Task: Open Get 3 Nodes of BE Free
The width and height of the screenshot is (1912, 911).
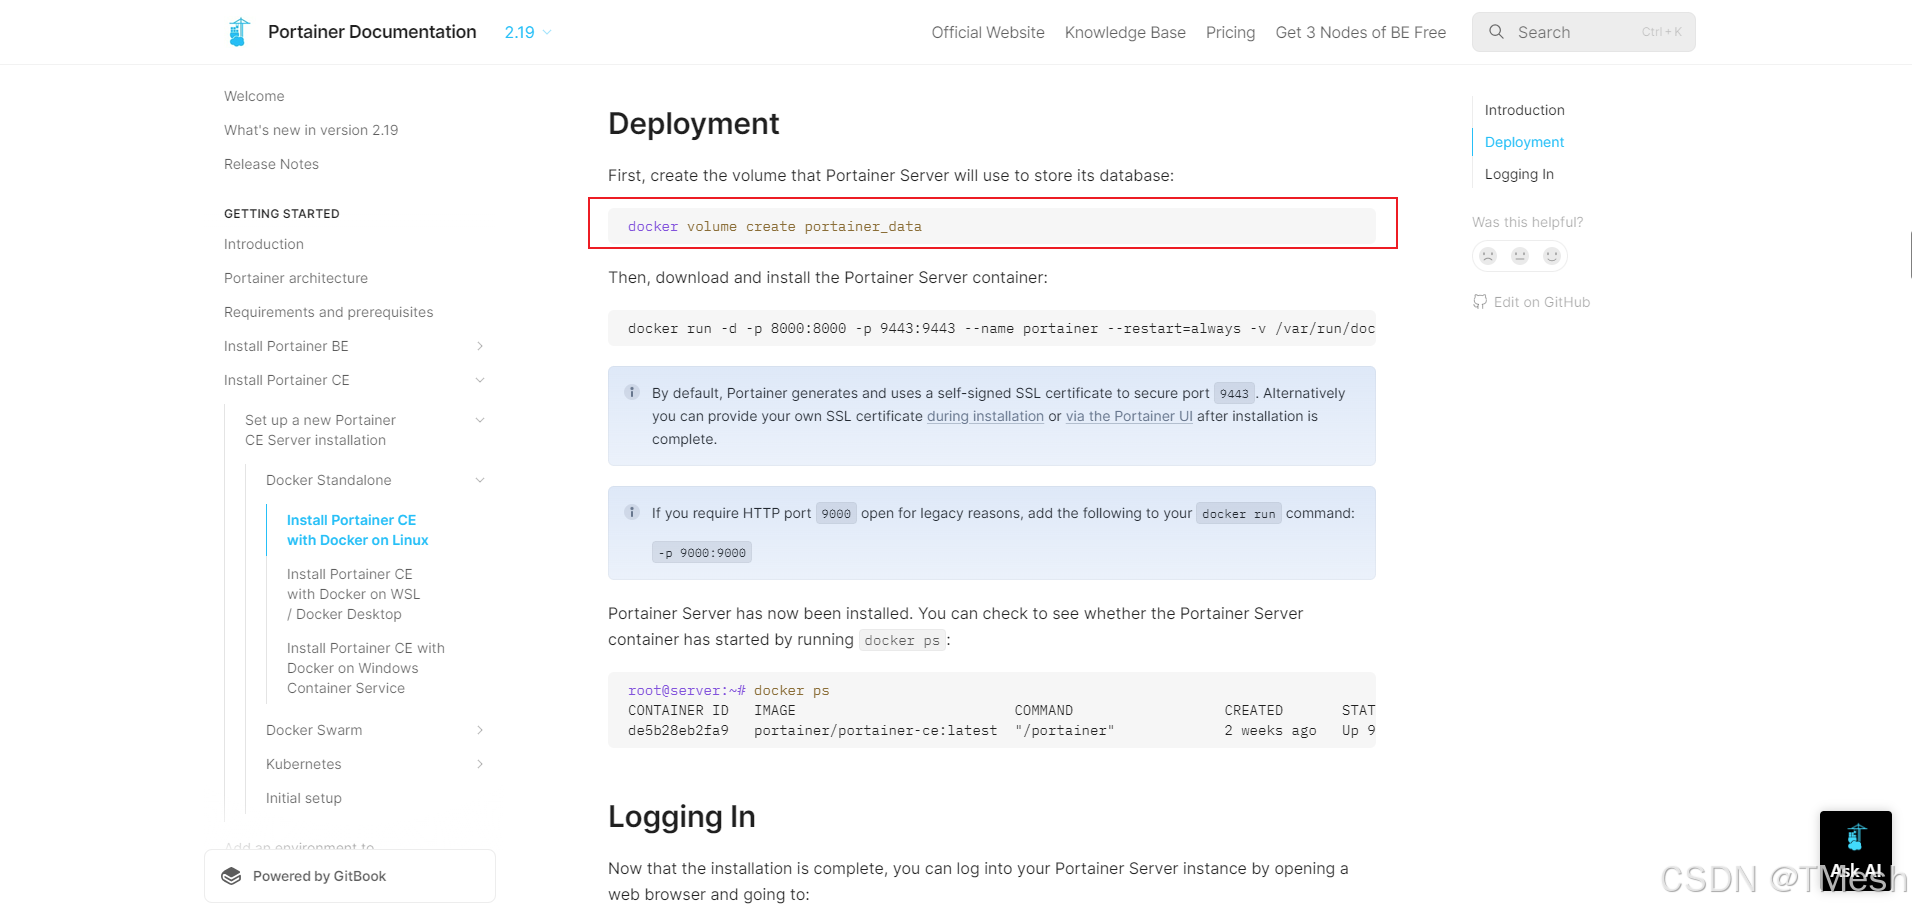Action: click(1361, 32)
